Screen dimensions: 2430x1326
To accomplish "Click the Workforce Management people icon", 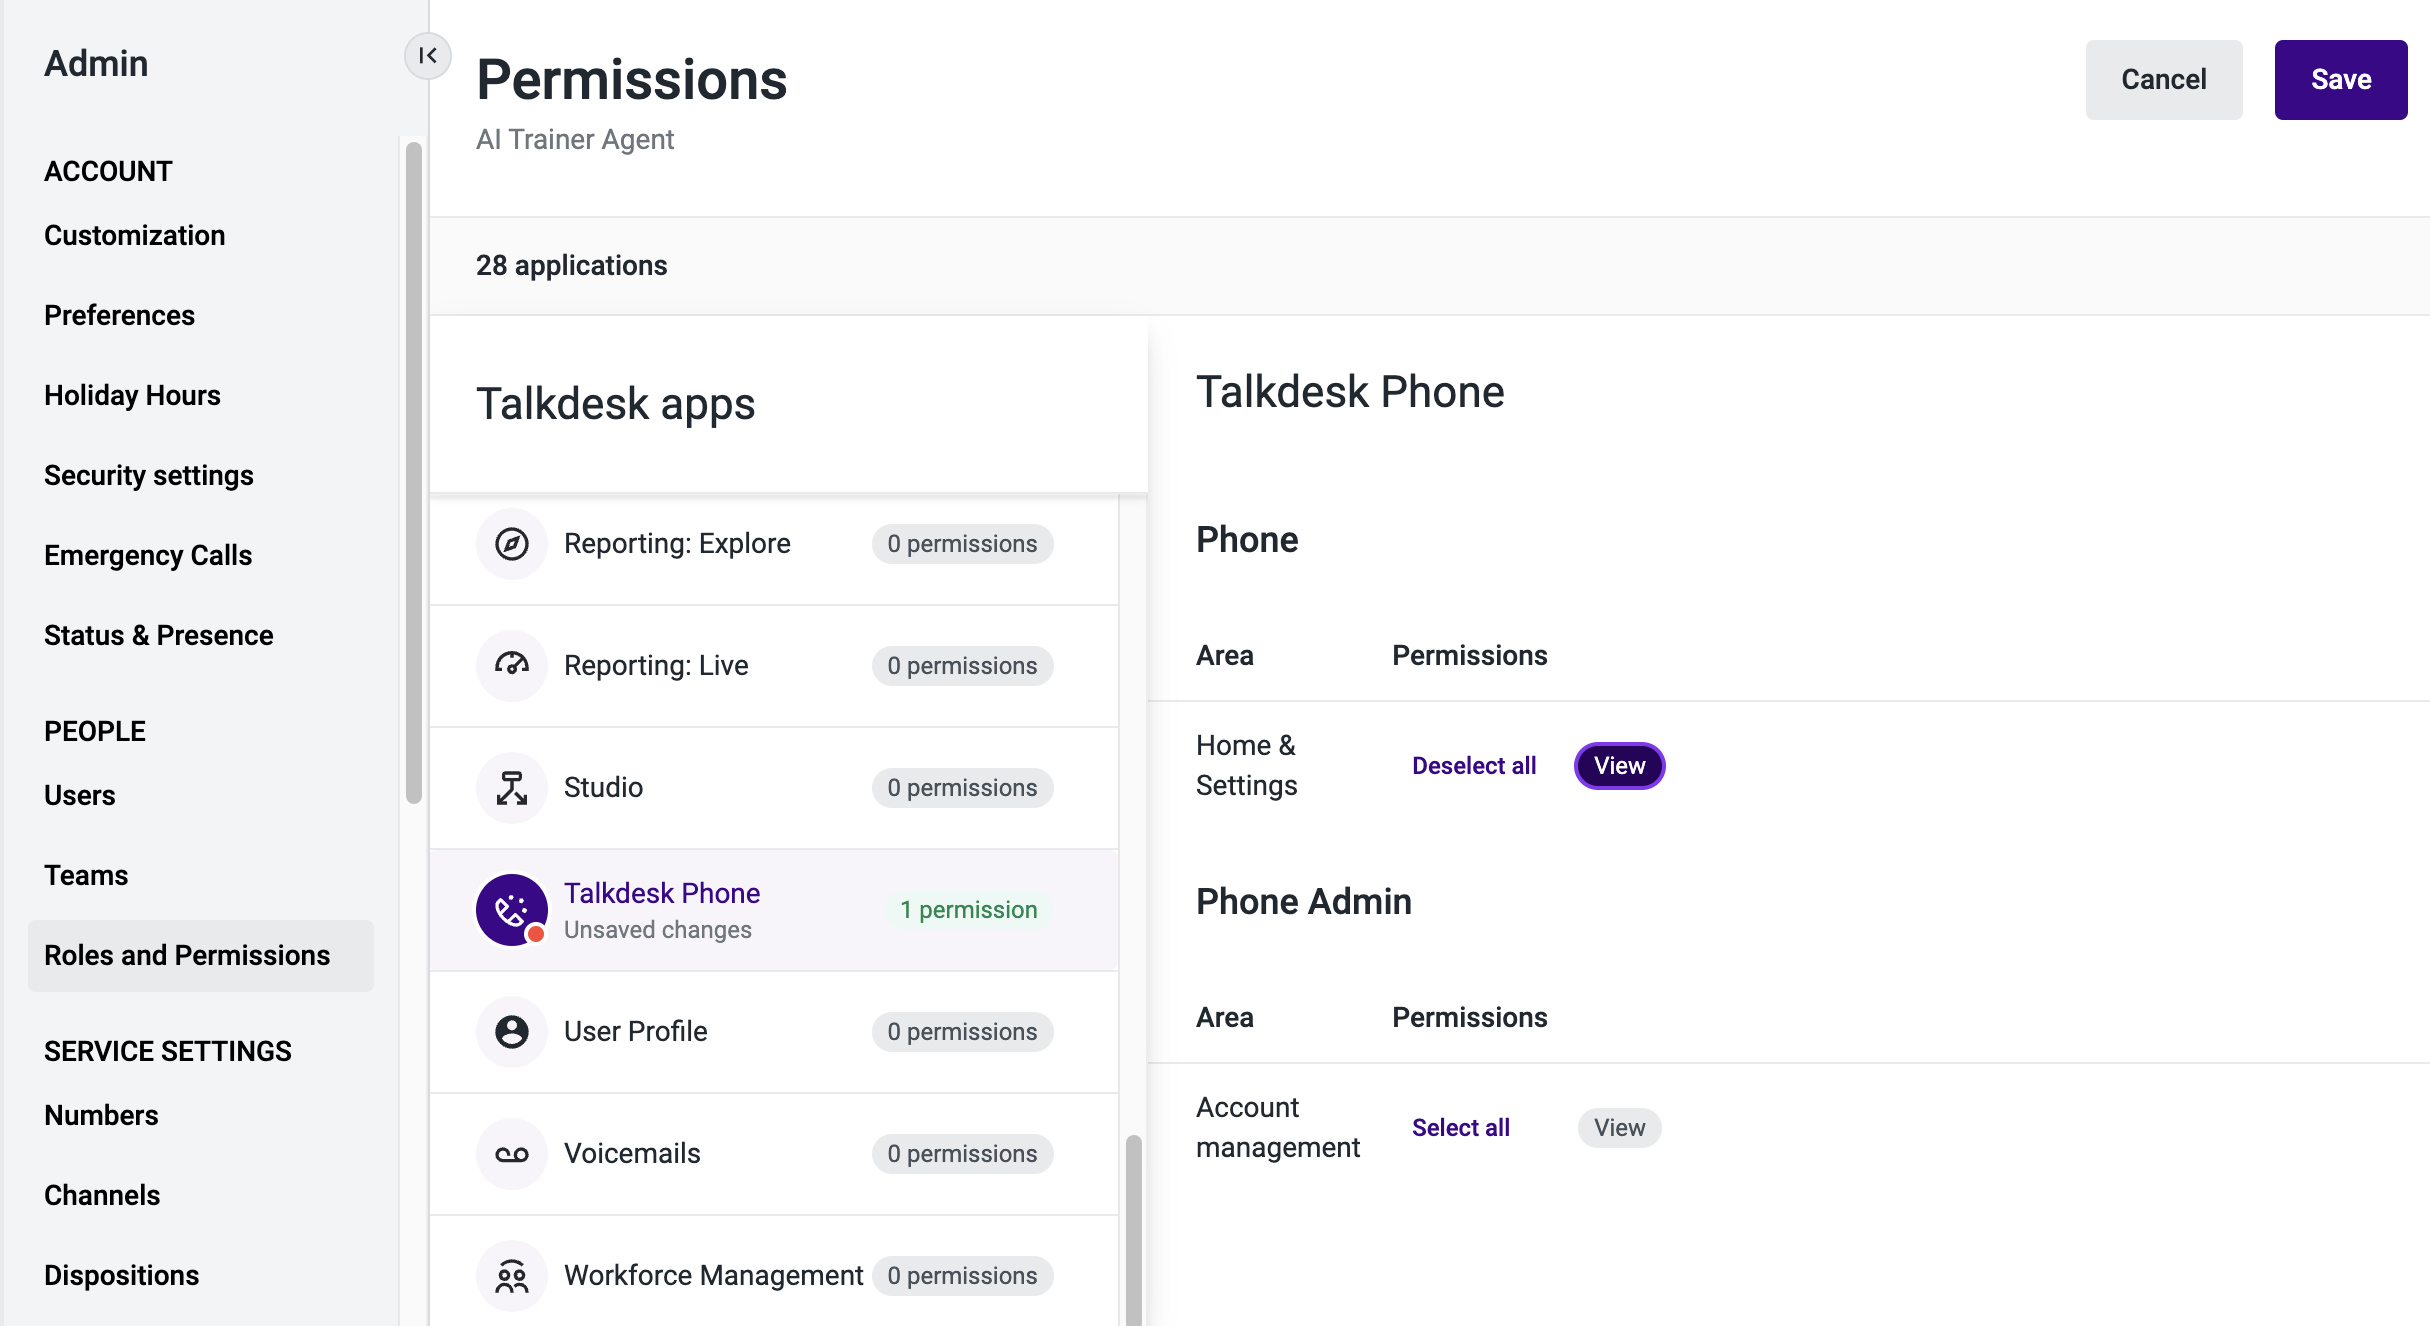I will coord(512,1276).
